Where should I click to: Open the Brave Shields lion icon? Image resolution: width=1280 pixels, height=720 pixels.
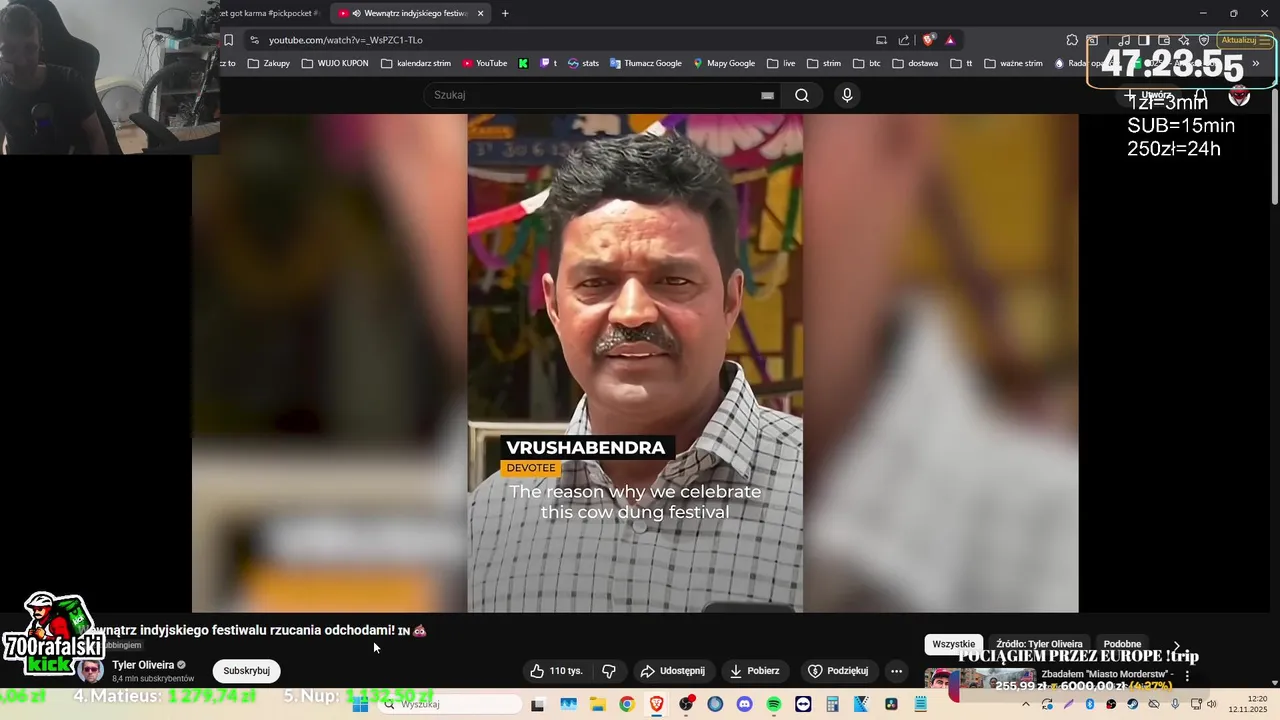click(x=929, y=40)
